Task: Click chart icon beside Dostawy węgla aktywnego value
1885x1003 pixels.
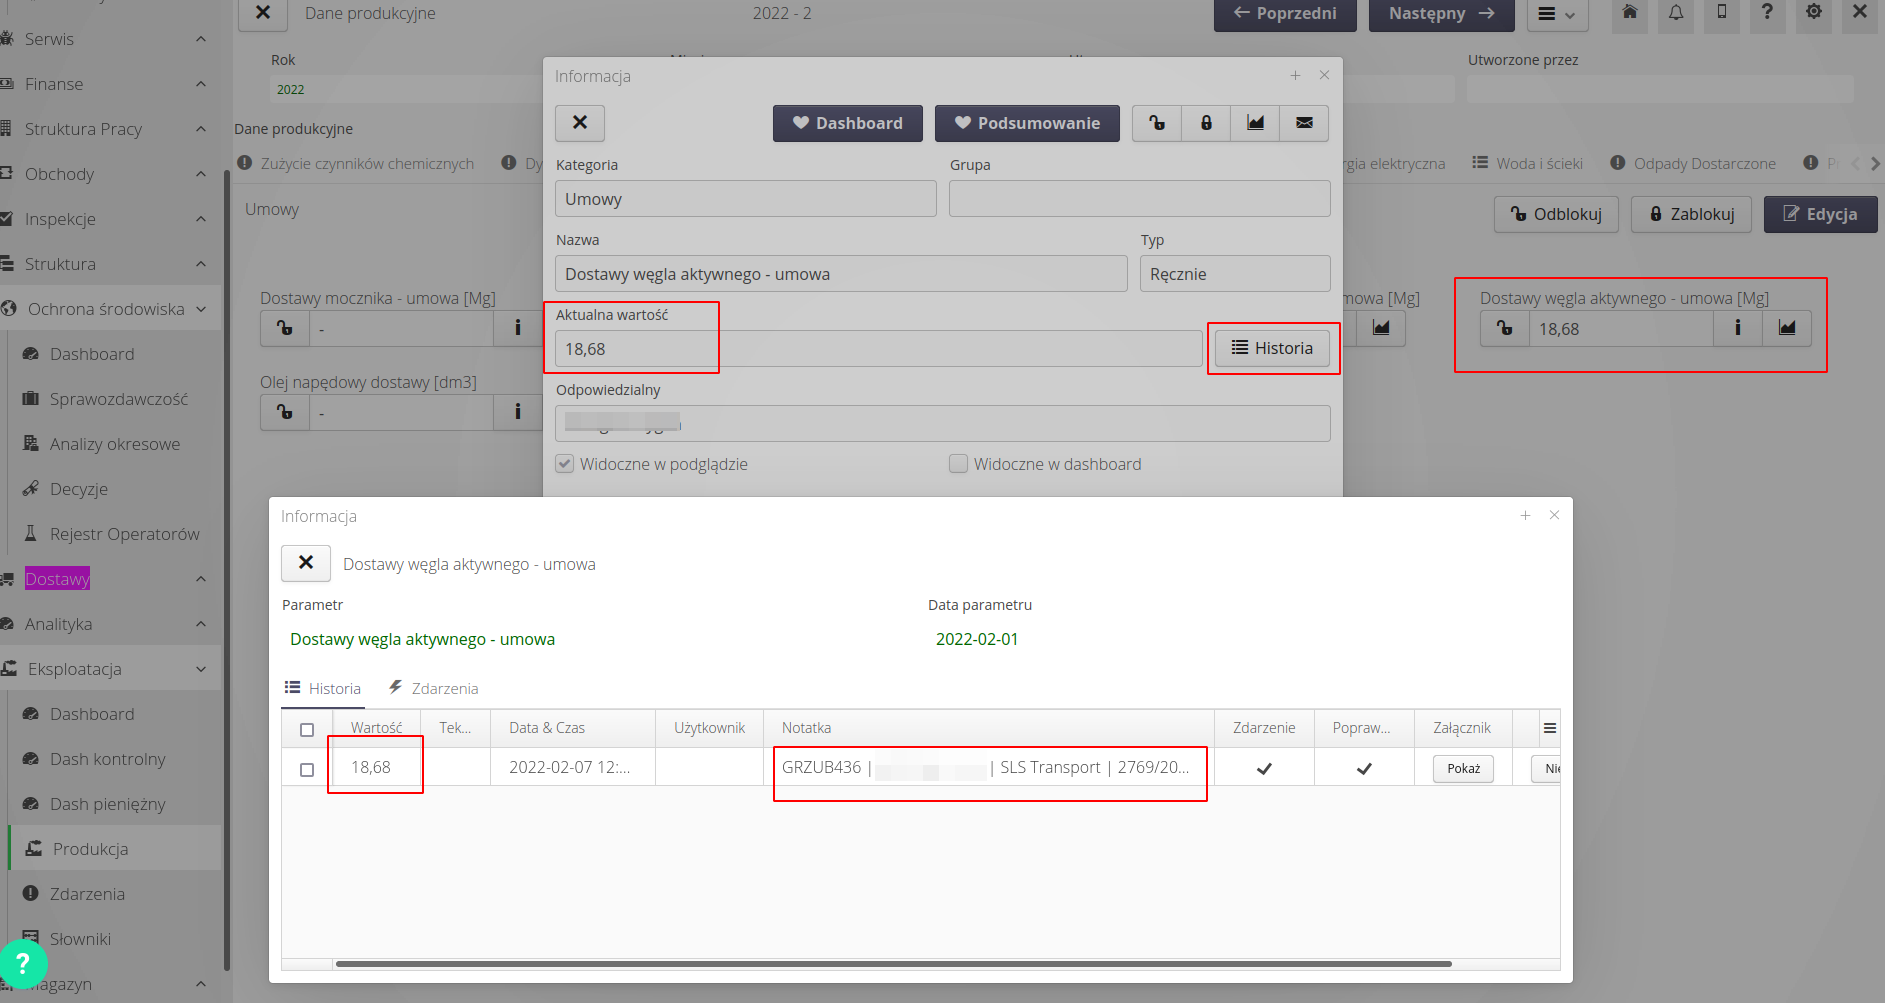Action: pyautogui.click(x=1786, y=328)
